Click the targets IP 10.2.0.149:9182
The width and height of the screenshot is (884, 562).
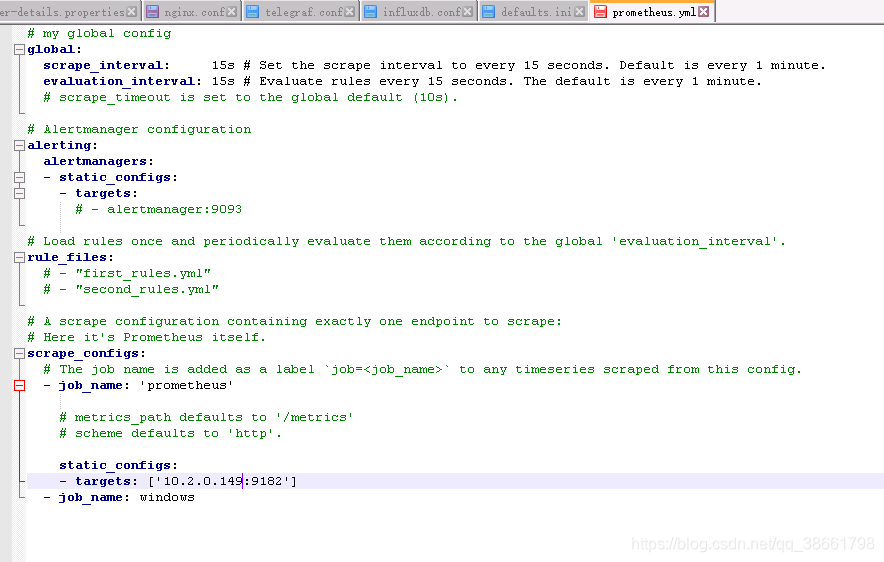click(223, 481)
